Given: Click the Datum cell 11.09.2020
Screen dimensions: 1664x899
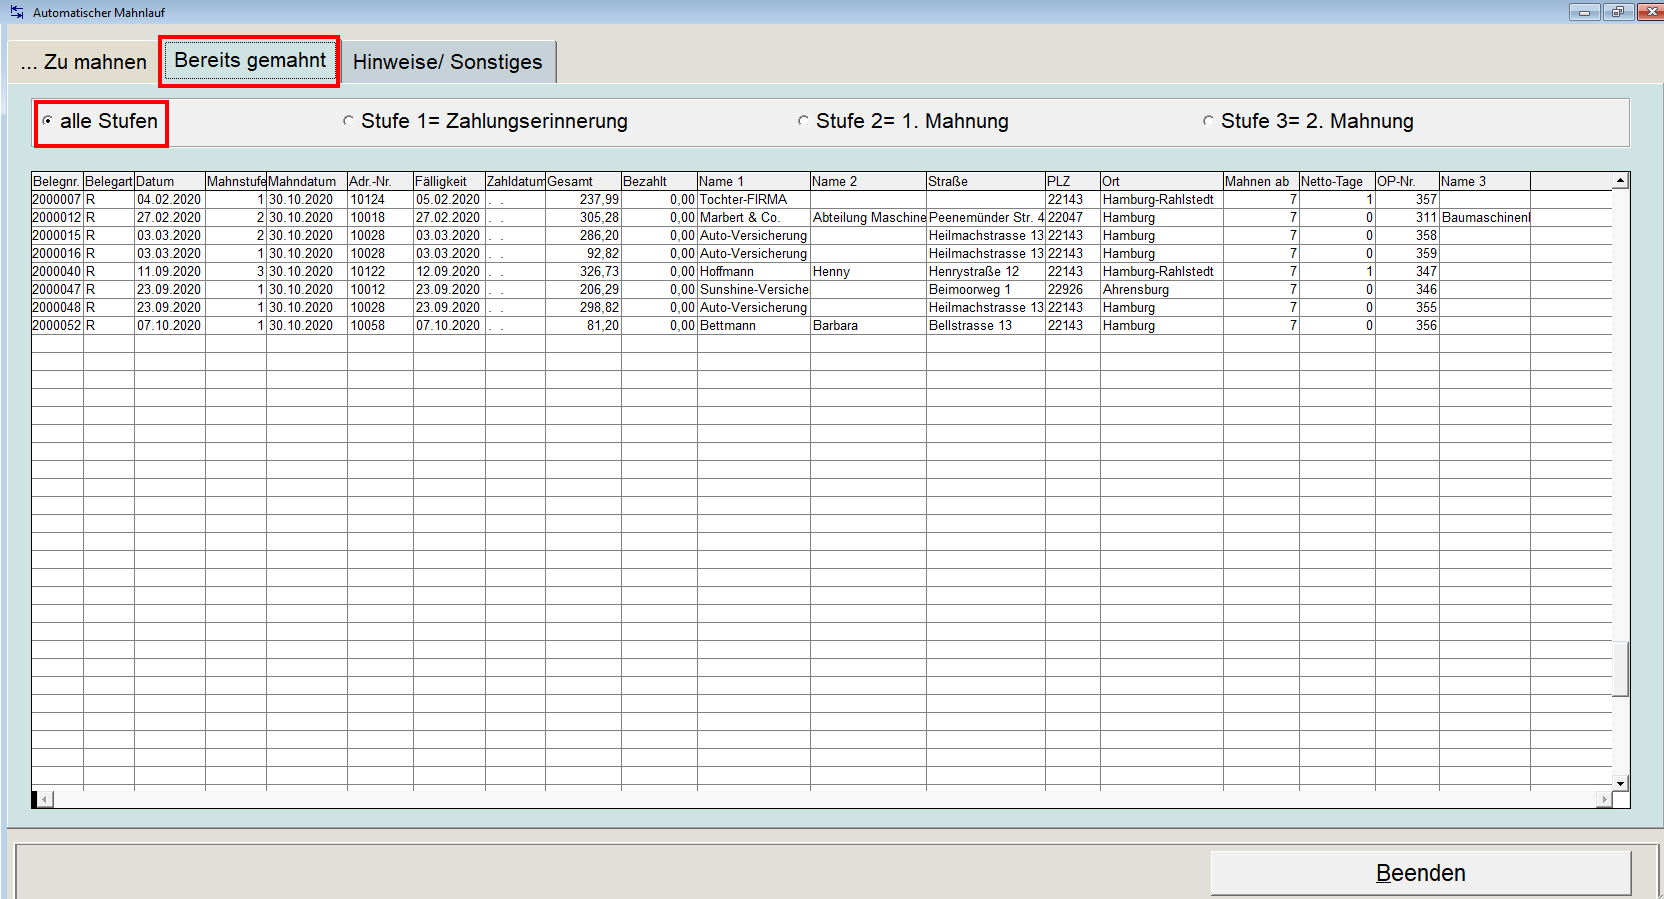Looking at the screenshot, I should pos(170,272).
